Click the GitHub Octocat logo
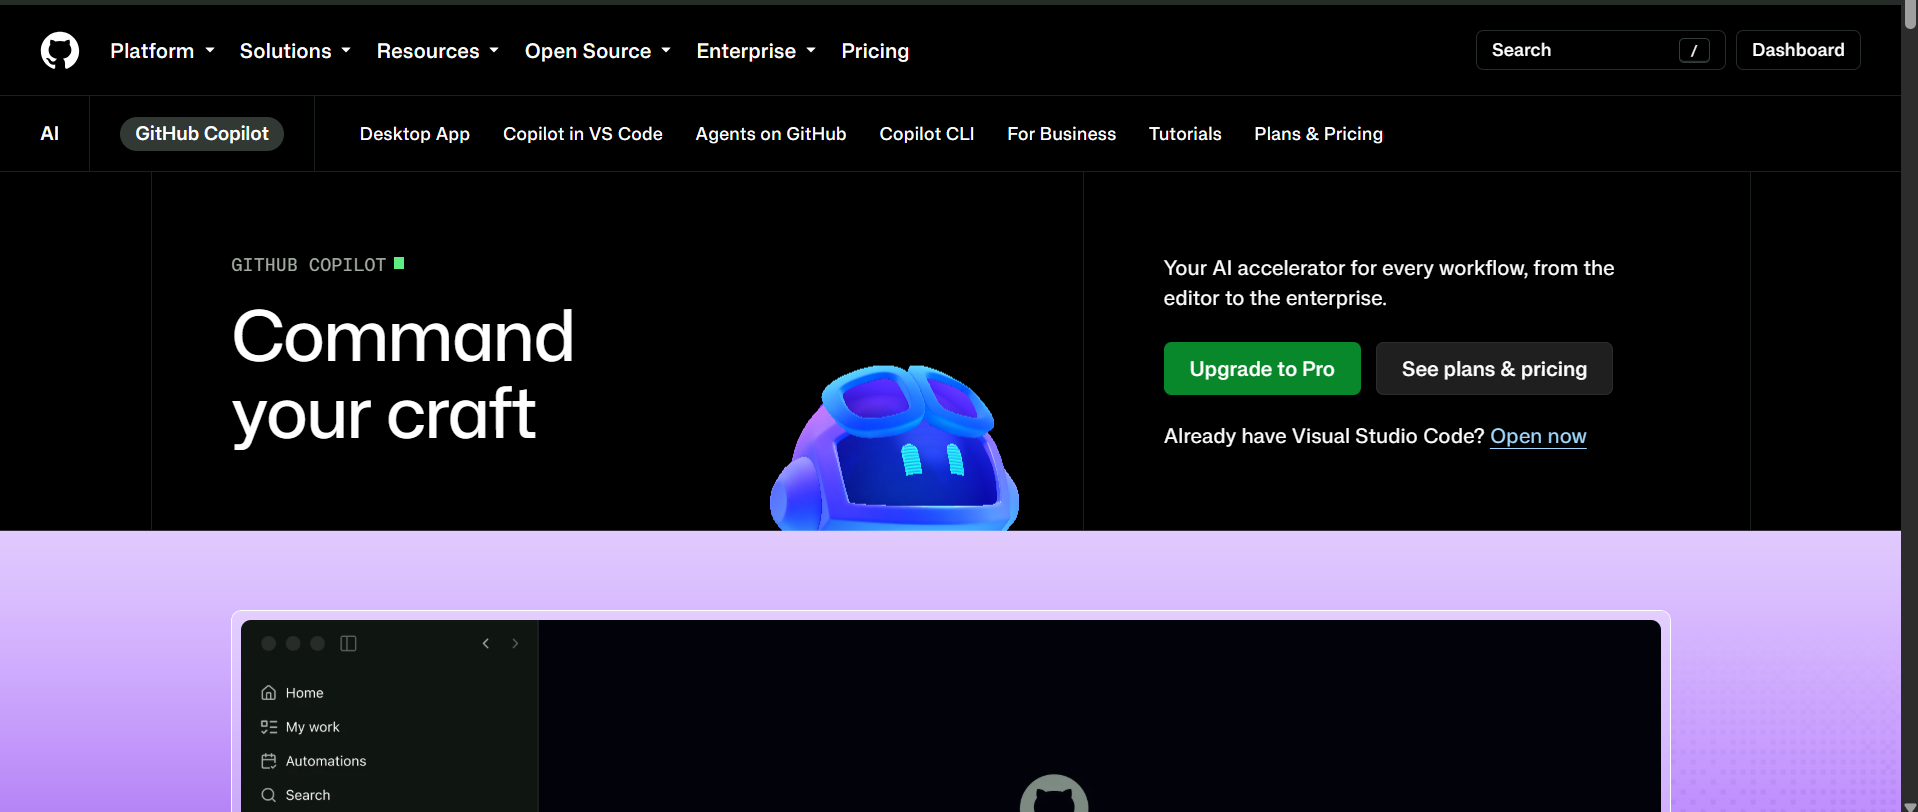 tap(60, 50)
